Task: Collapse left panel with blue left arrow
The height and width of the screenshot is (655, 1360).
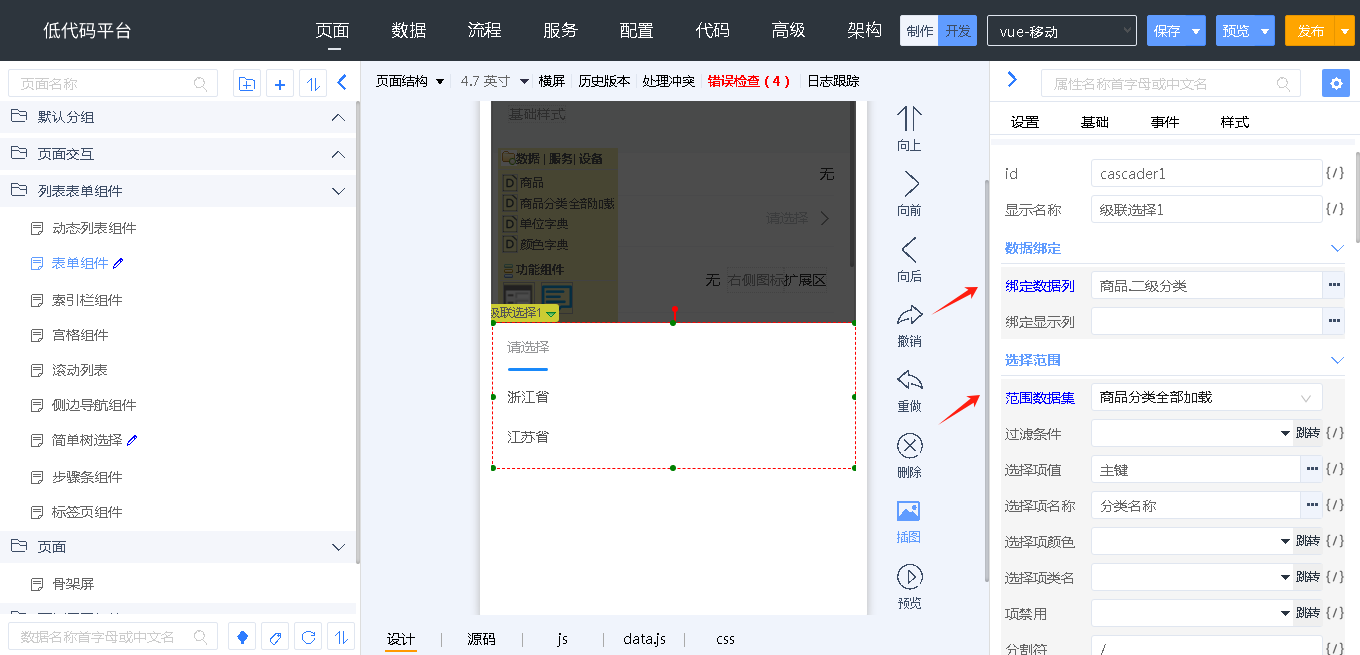Action: [x=342, y=83]
